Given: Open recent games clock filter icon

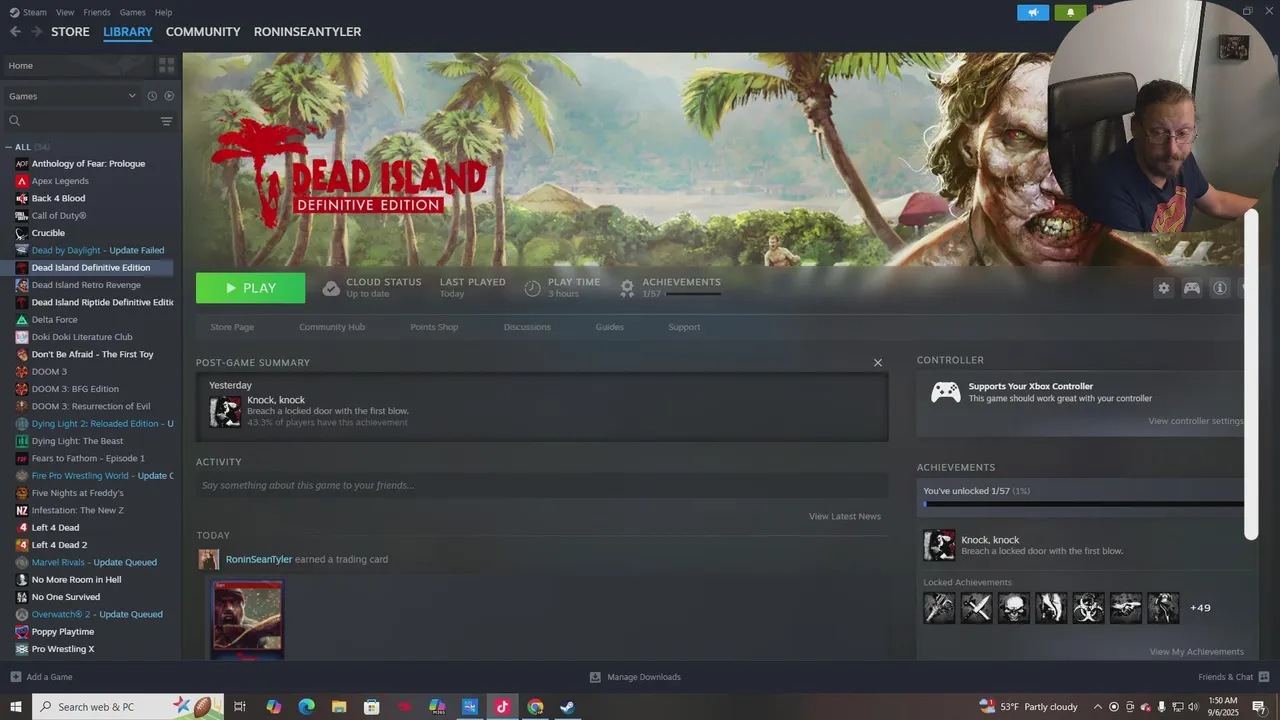Looking at the screenshot, I should pyautogui.click(x=152, y=96).
